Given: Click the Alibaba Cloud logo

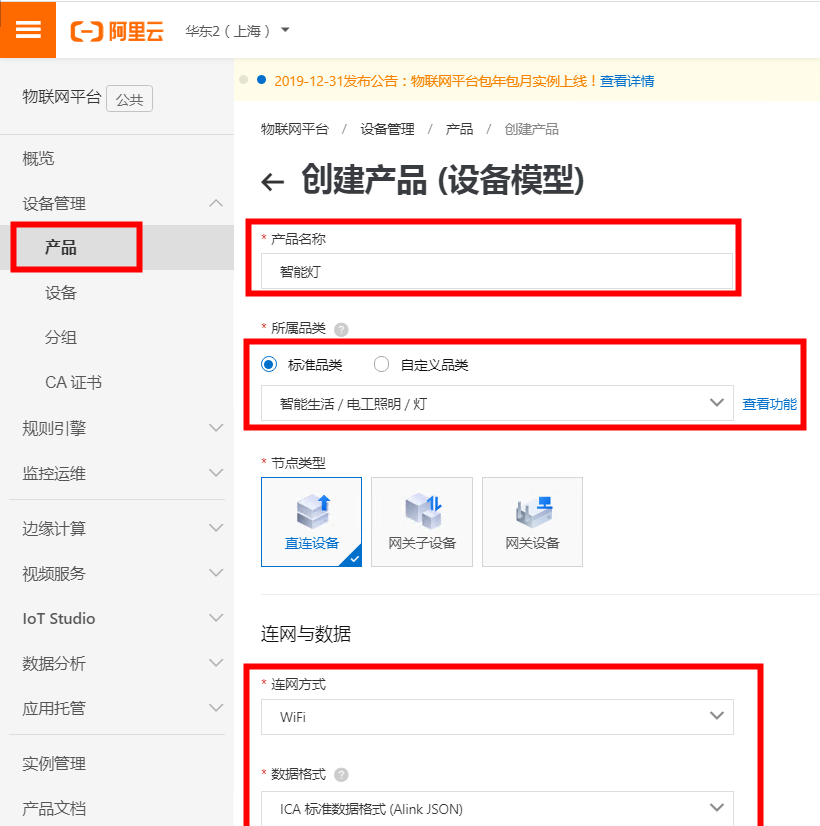Looking at the screenshot, I should tap(117, 32).
